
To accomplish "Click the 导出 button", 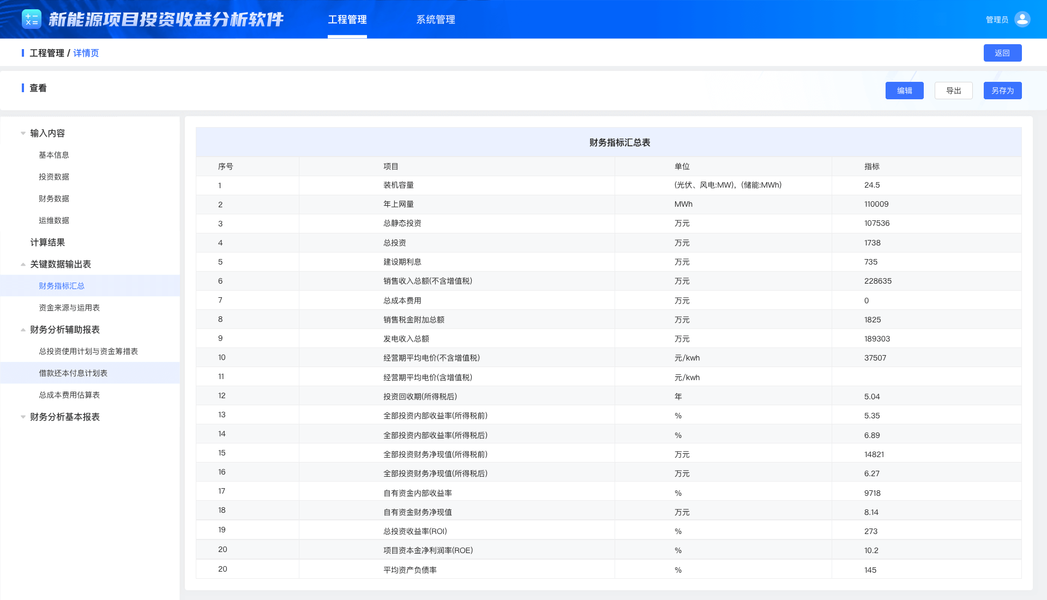I will click(954, 91).
